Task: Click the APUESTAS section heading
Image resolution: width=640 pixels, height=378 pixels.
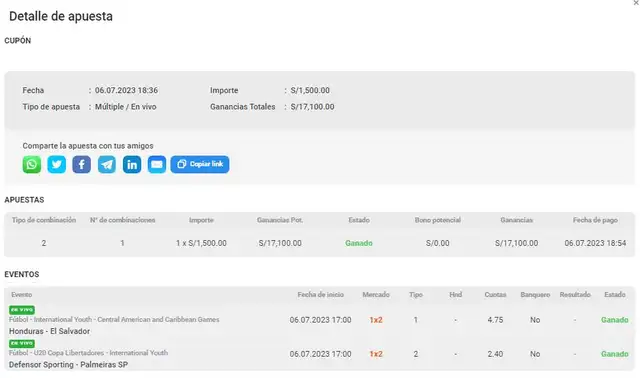Action: [x=24, y=200]
